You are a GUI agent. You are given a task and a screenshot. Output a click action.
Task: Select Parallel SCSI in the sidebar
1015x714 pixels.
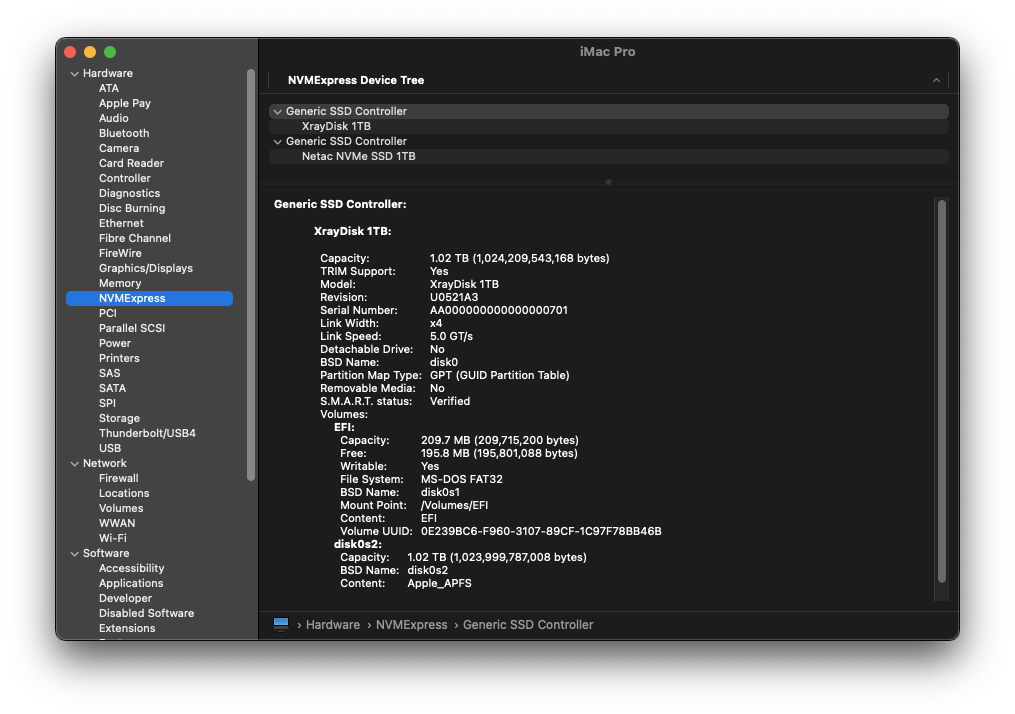pos(132,328)
